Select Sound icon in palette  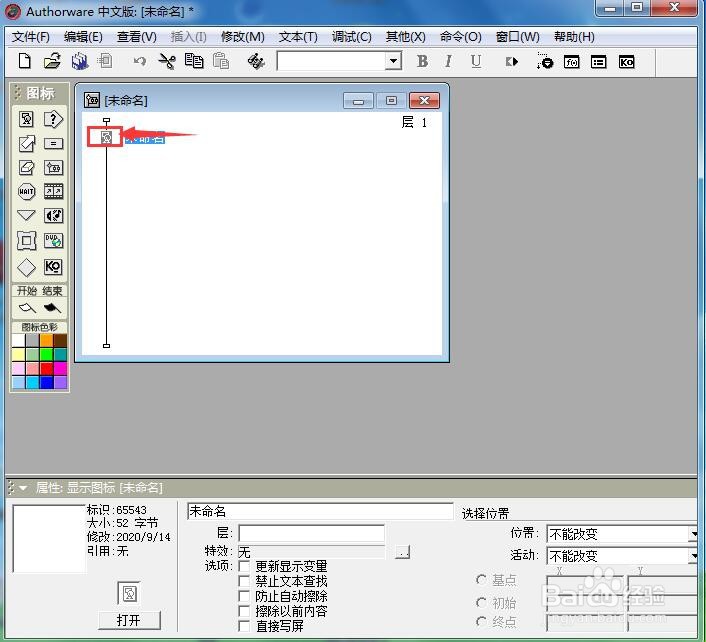53,216
